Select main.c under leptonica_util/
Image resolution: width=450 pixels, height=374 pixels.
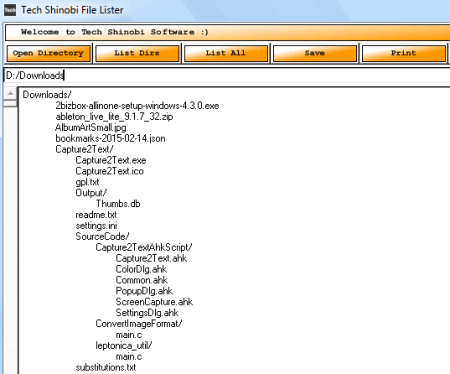tap(129, 357)
